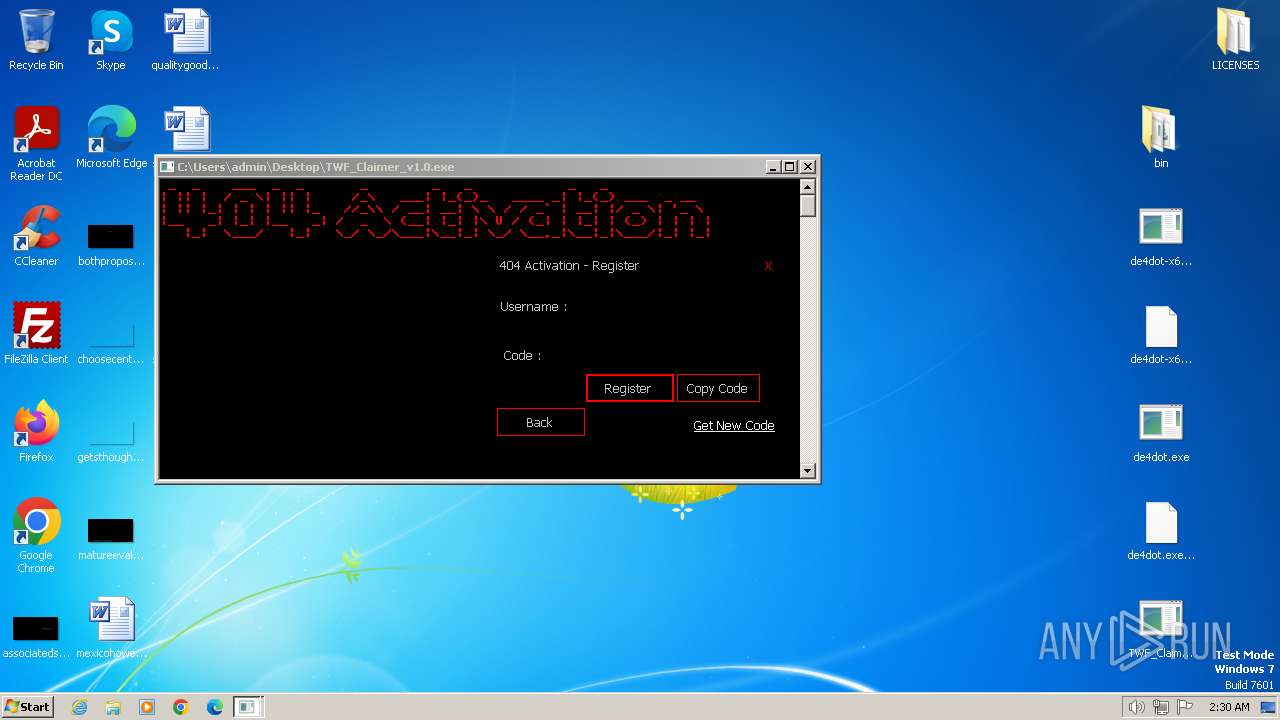1280x720 pixels.
Task: Click the console scrollbar down arrow
Action: [x=808, y=470]
